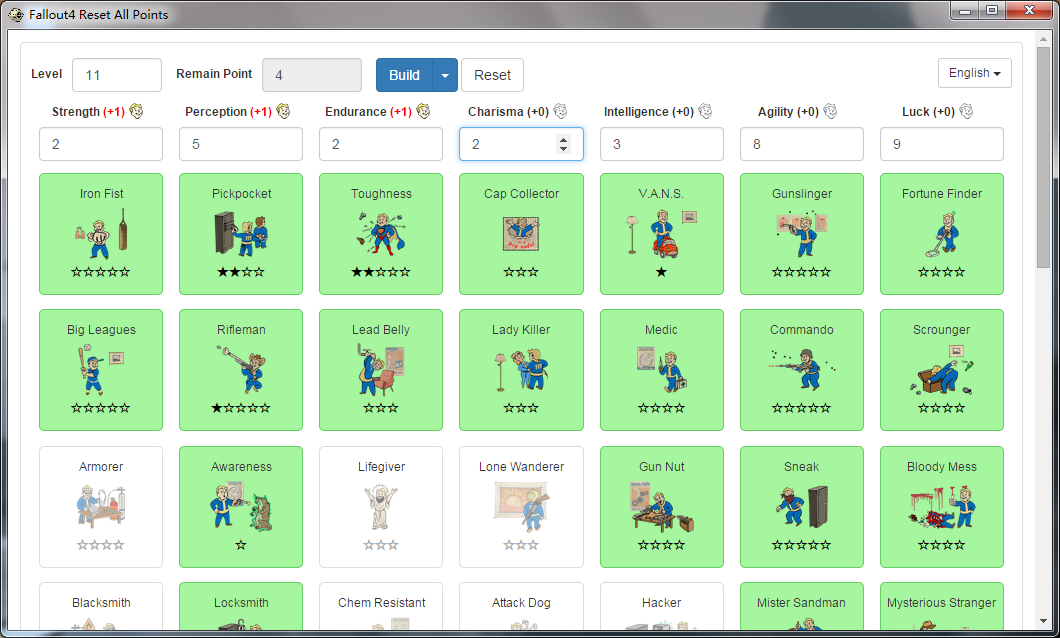The width and height of the screenshot is (1060, 638).
Task: Toggle the Strength bobblehead icon
Action: [137, 111]
